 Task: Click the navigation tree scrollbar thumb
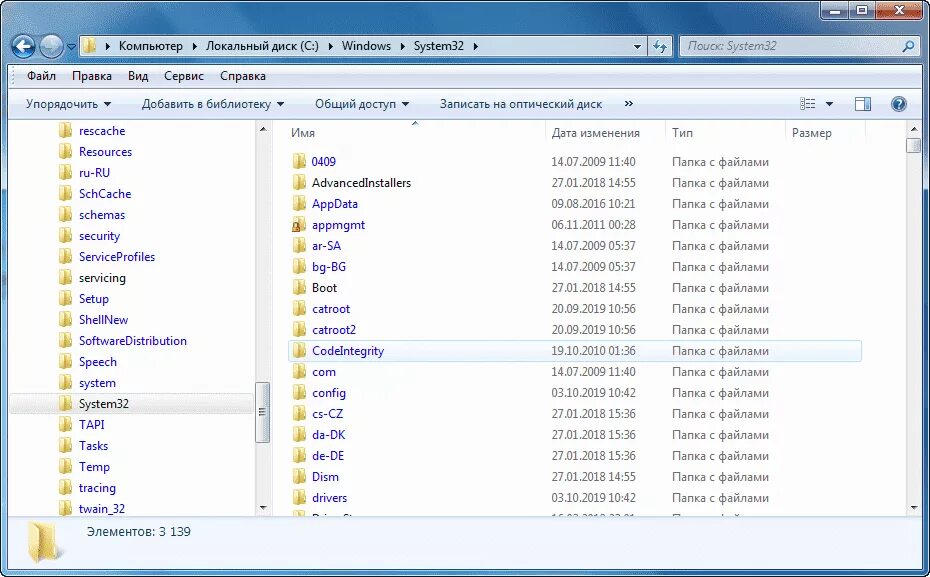tap(262, 412)
